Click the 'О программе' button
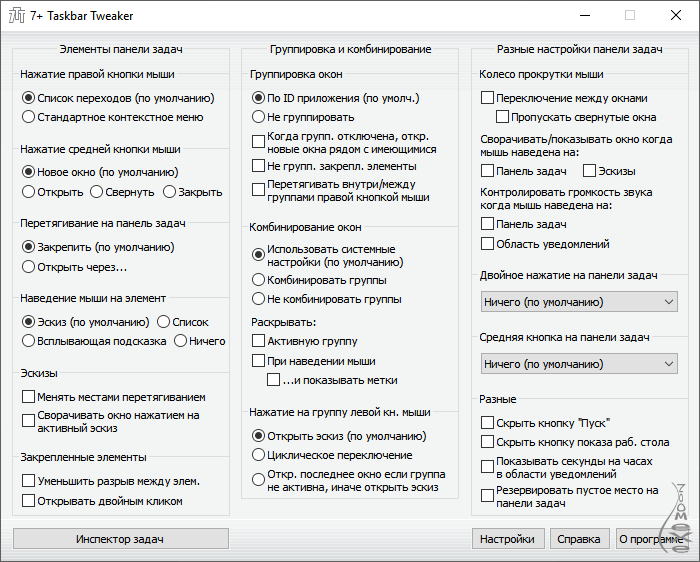Screen dimensions: 700x562 pyautogui.click(x=651, y=539)
